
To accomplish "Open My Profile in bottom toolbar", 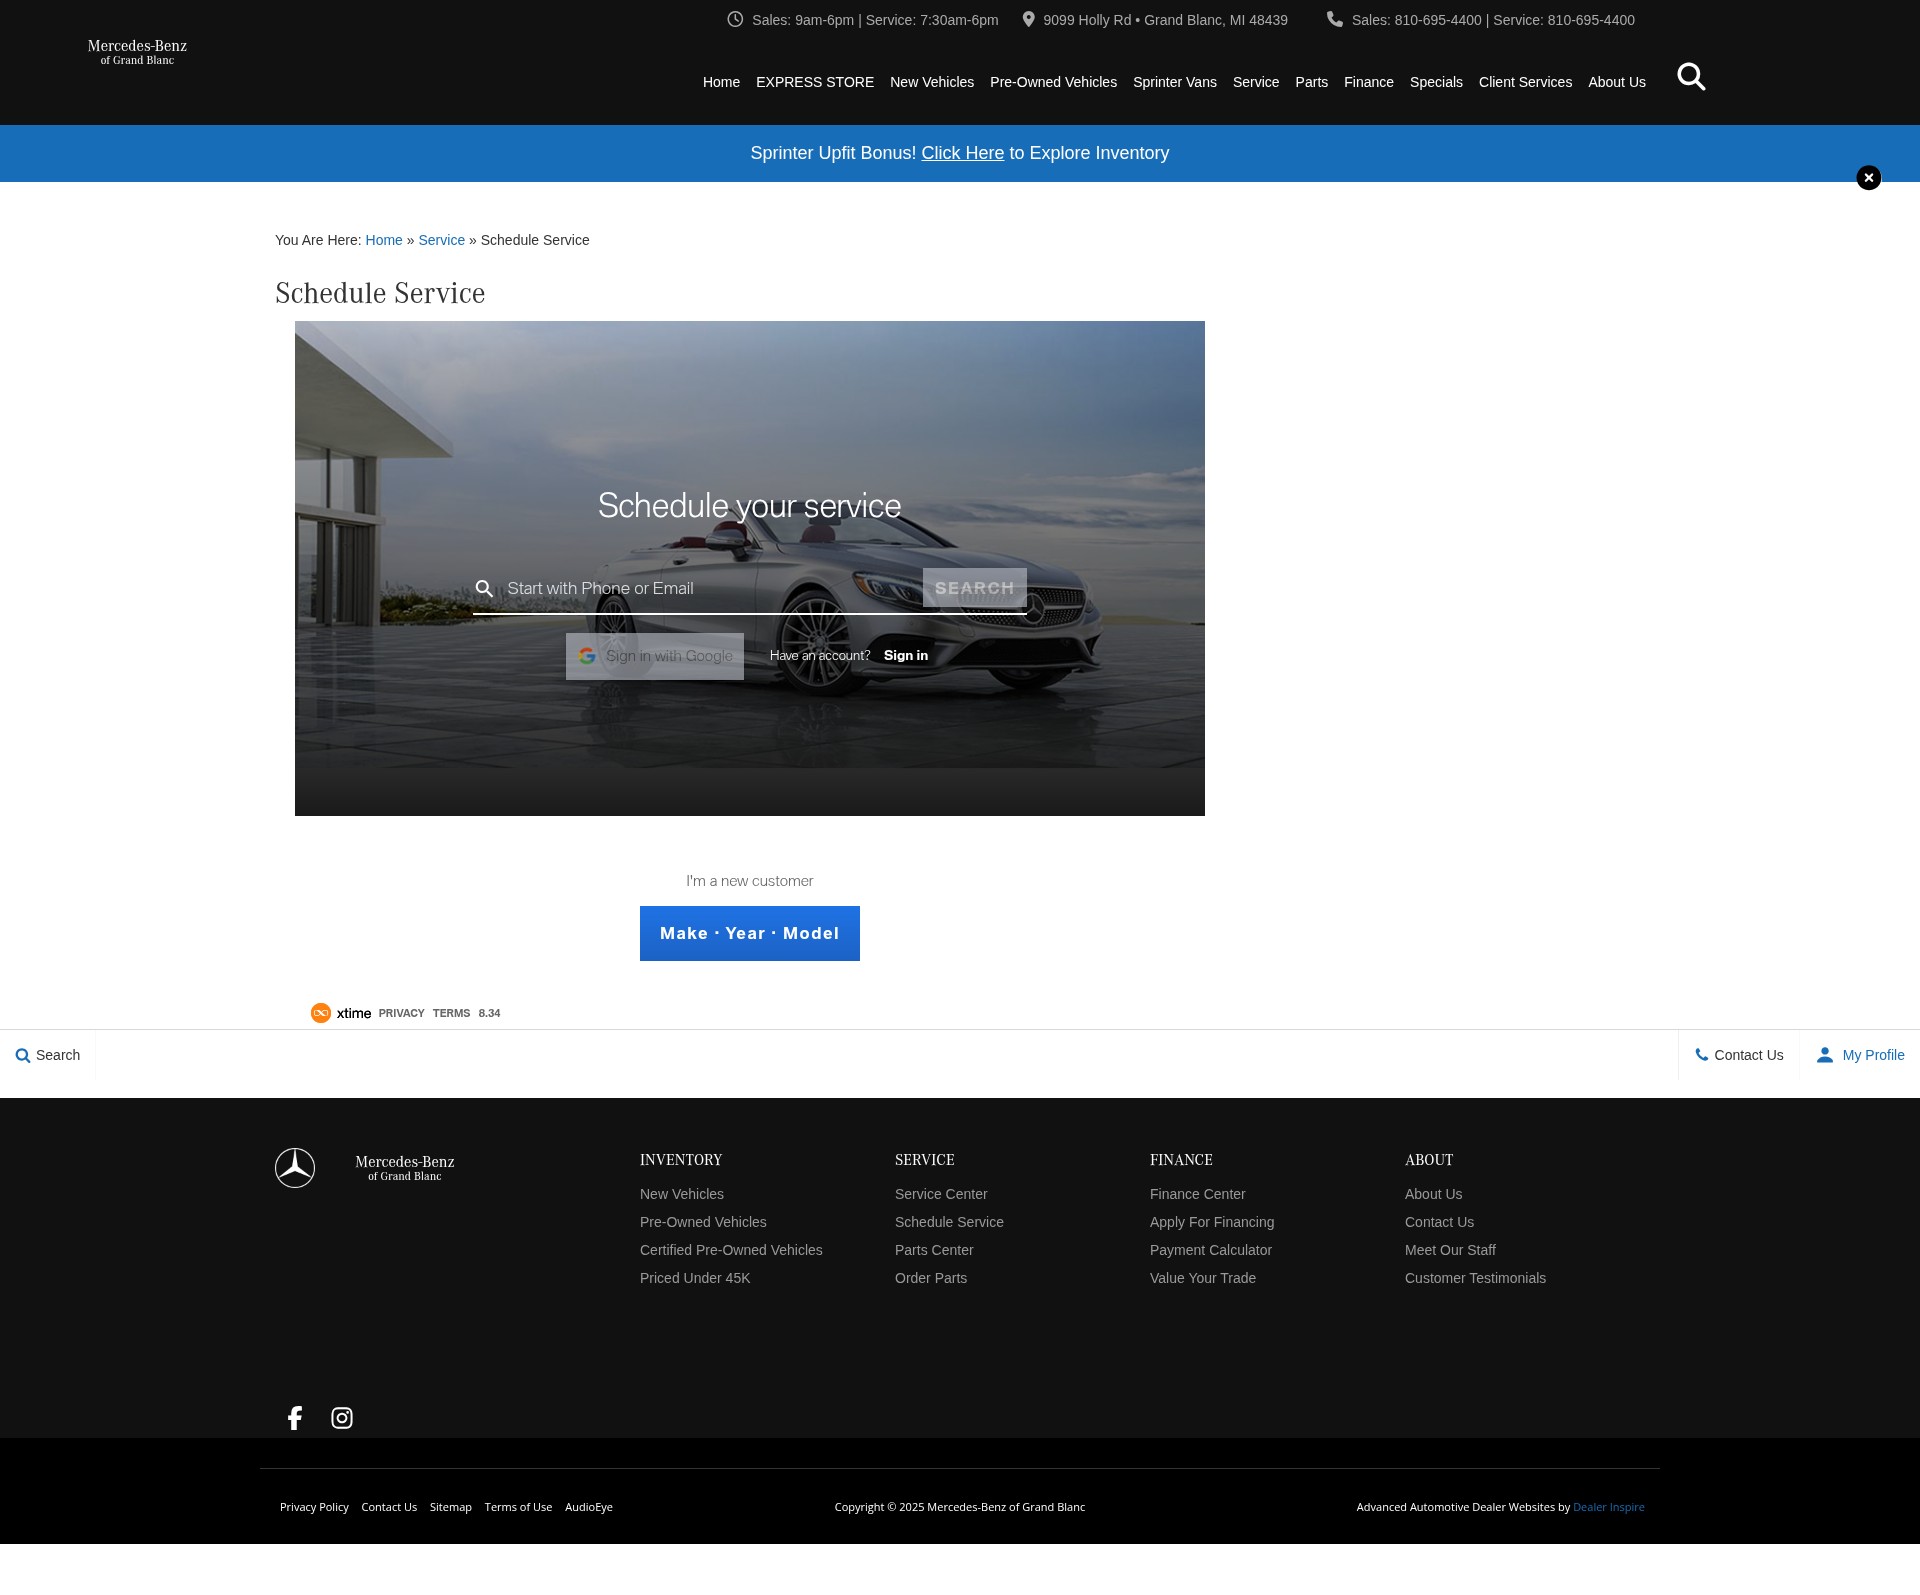I will [x=1861, y=1055].
